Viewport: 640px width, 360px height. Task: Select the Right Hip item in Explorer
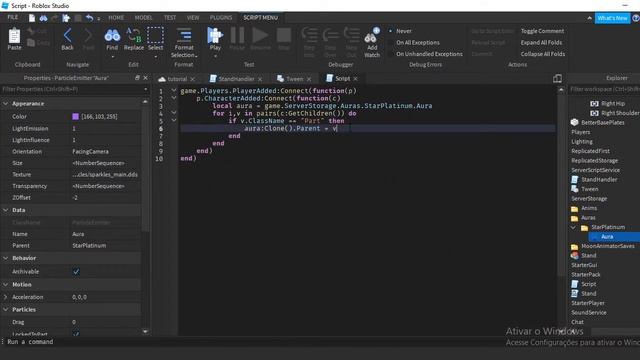613,104
